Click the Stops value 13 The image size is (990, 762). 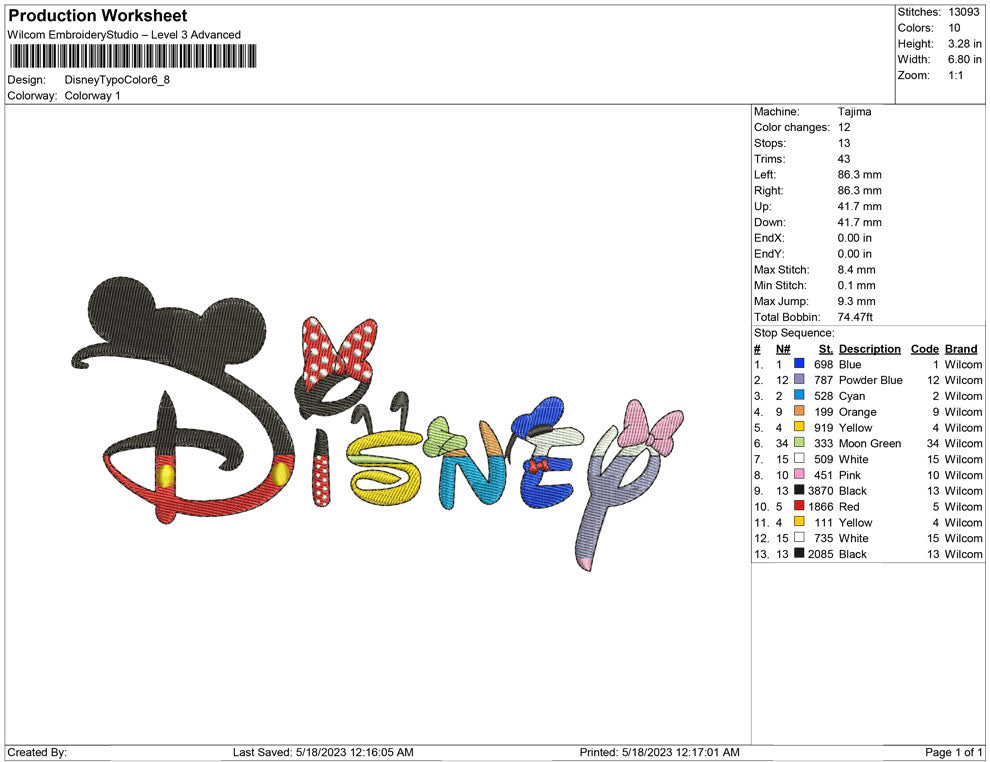844,143
